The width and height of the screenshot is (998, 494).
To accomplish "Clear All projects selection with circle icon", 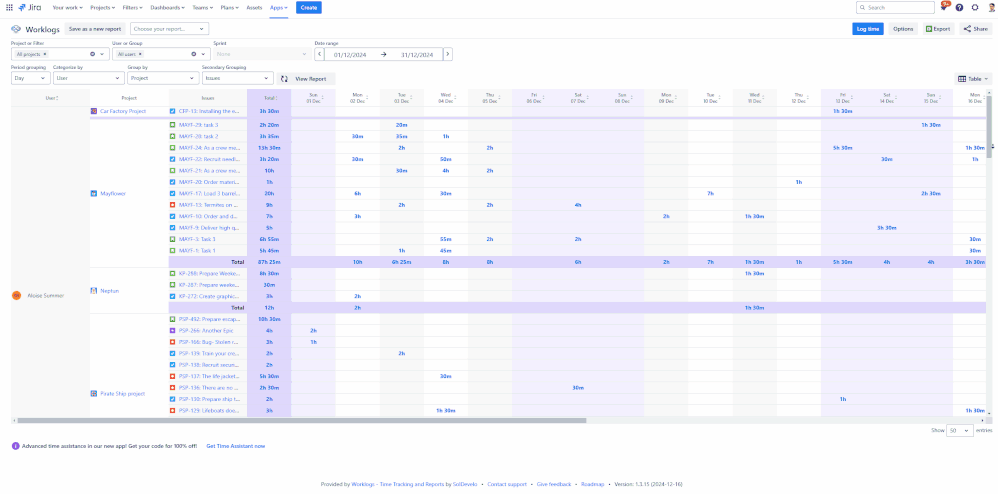I will pos(92,54).
